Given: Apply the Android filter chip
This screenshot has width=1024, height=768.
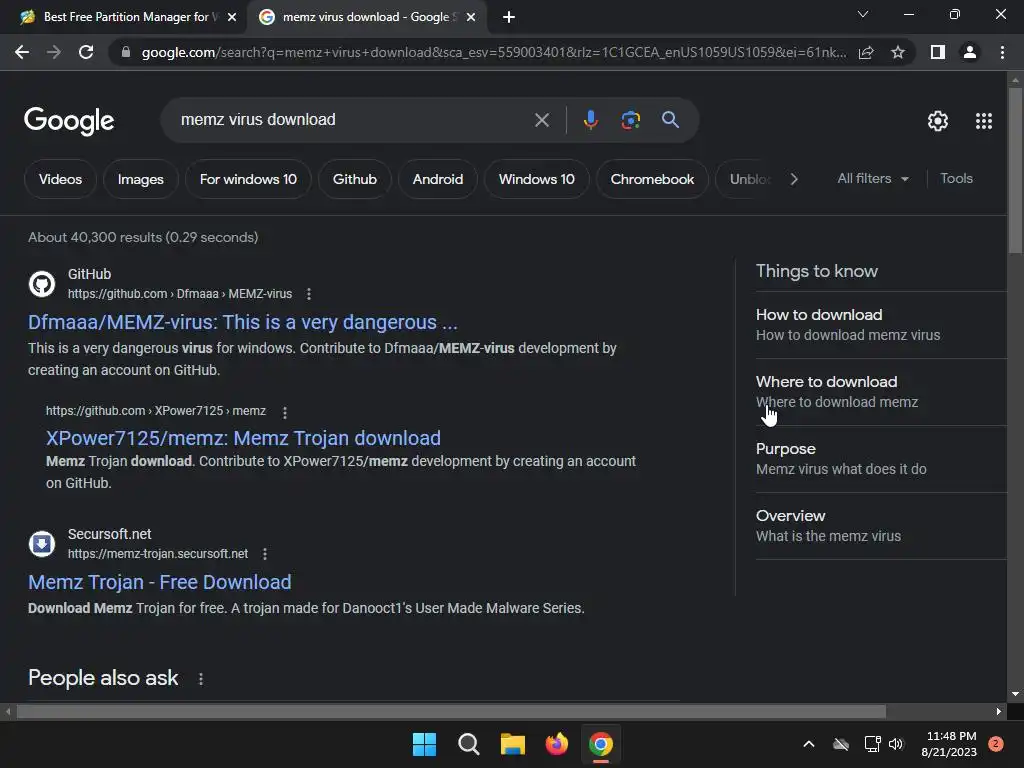Looking at the screenshot, I should point(438,179).
